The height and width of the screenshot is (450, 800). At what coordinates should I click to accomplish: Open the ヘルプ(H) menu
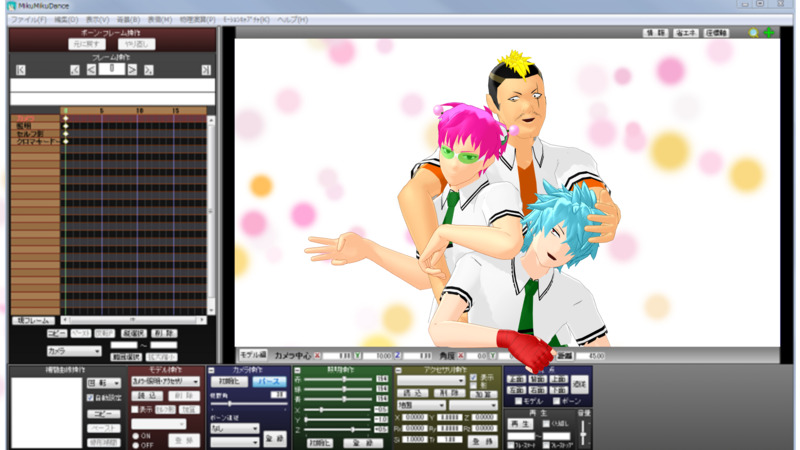click(x=292, y=19)
